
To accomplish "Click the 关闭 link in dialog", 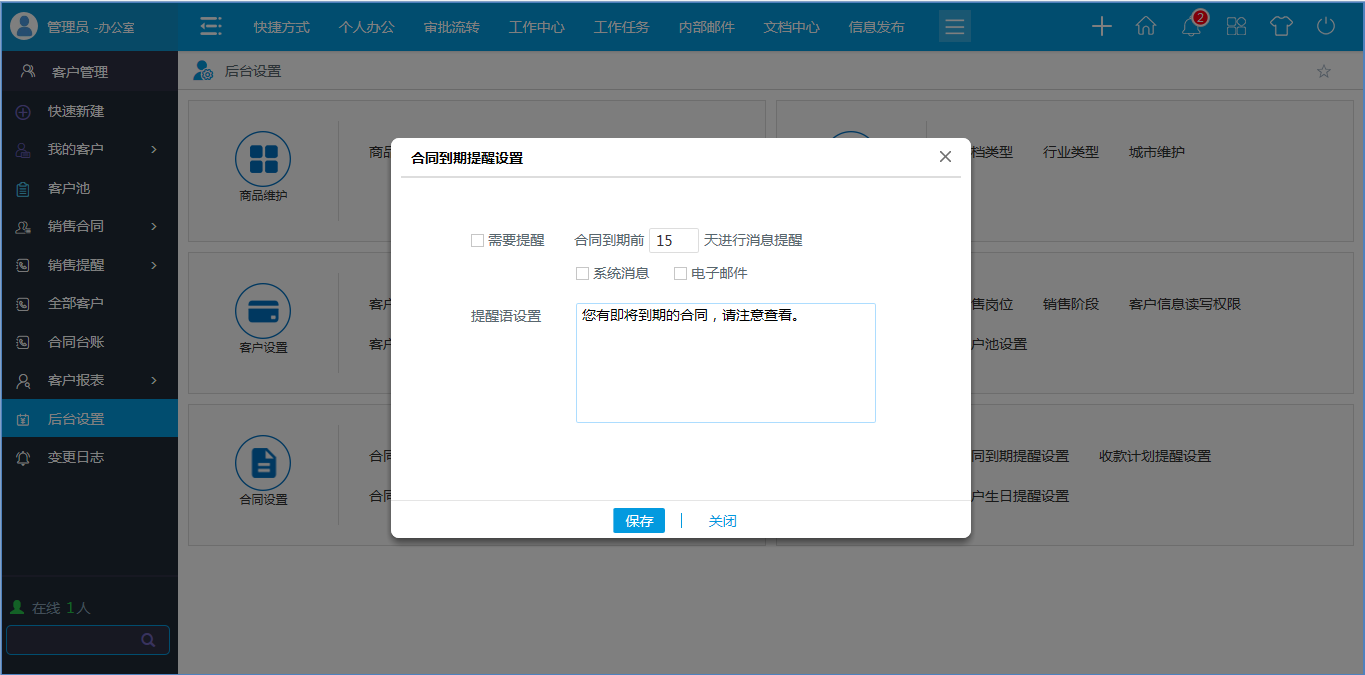I will (723, 521).
